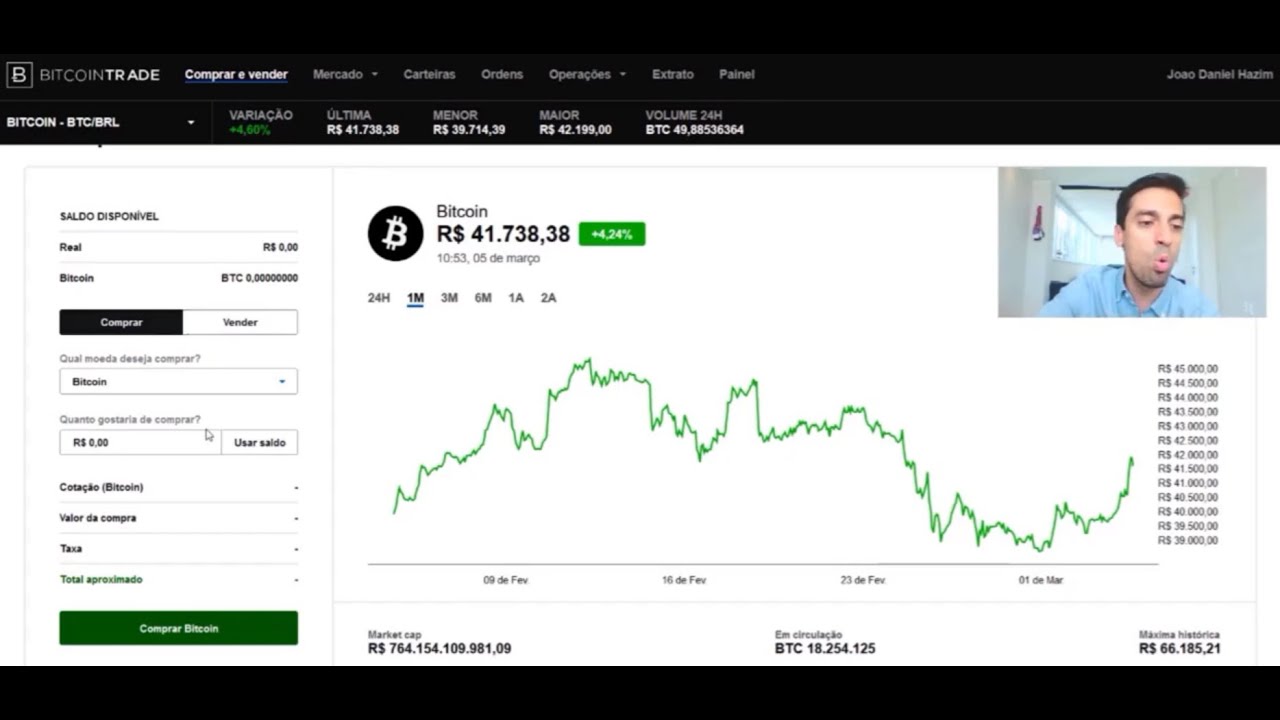Expand the Operações menu arrow
Viewport: 1280px width, 720px height.
(622, 75)
